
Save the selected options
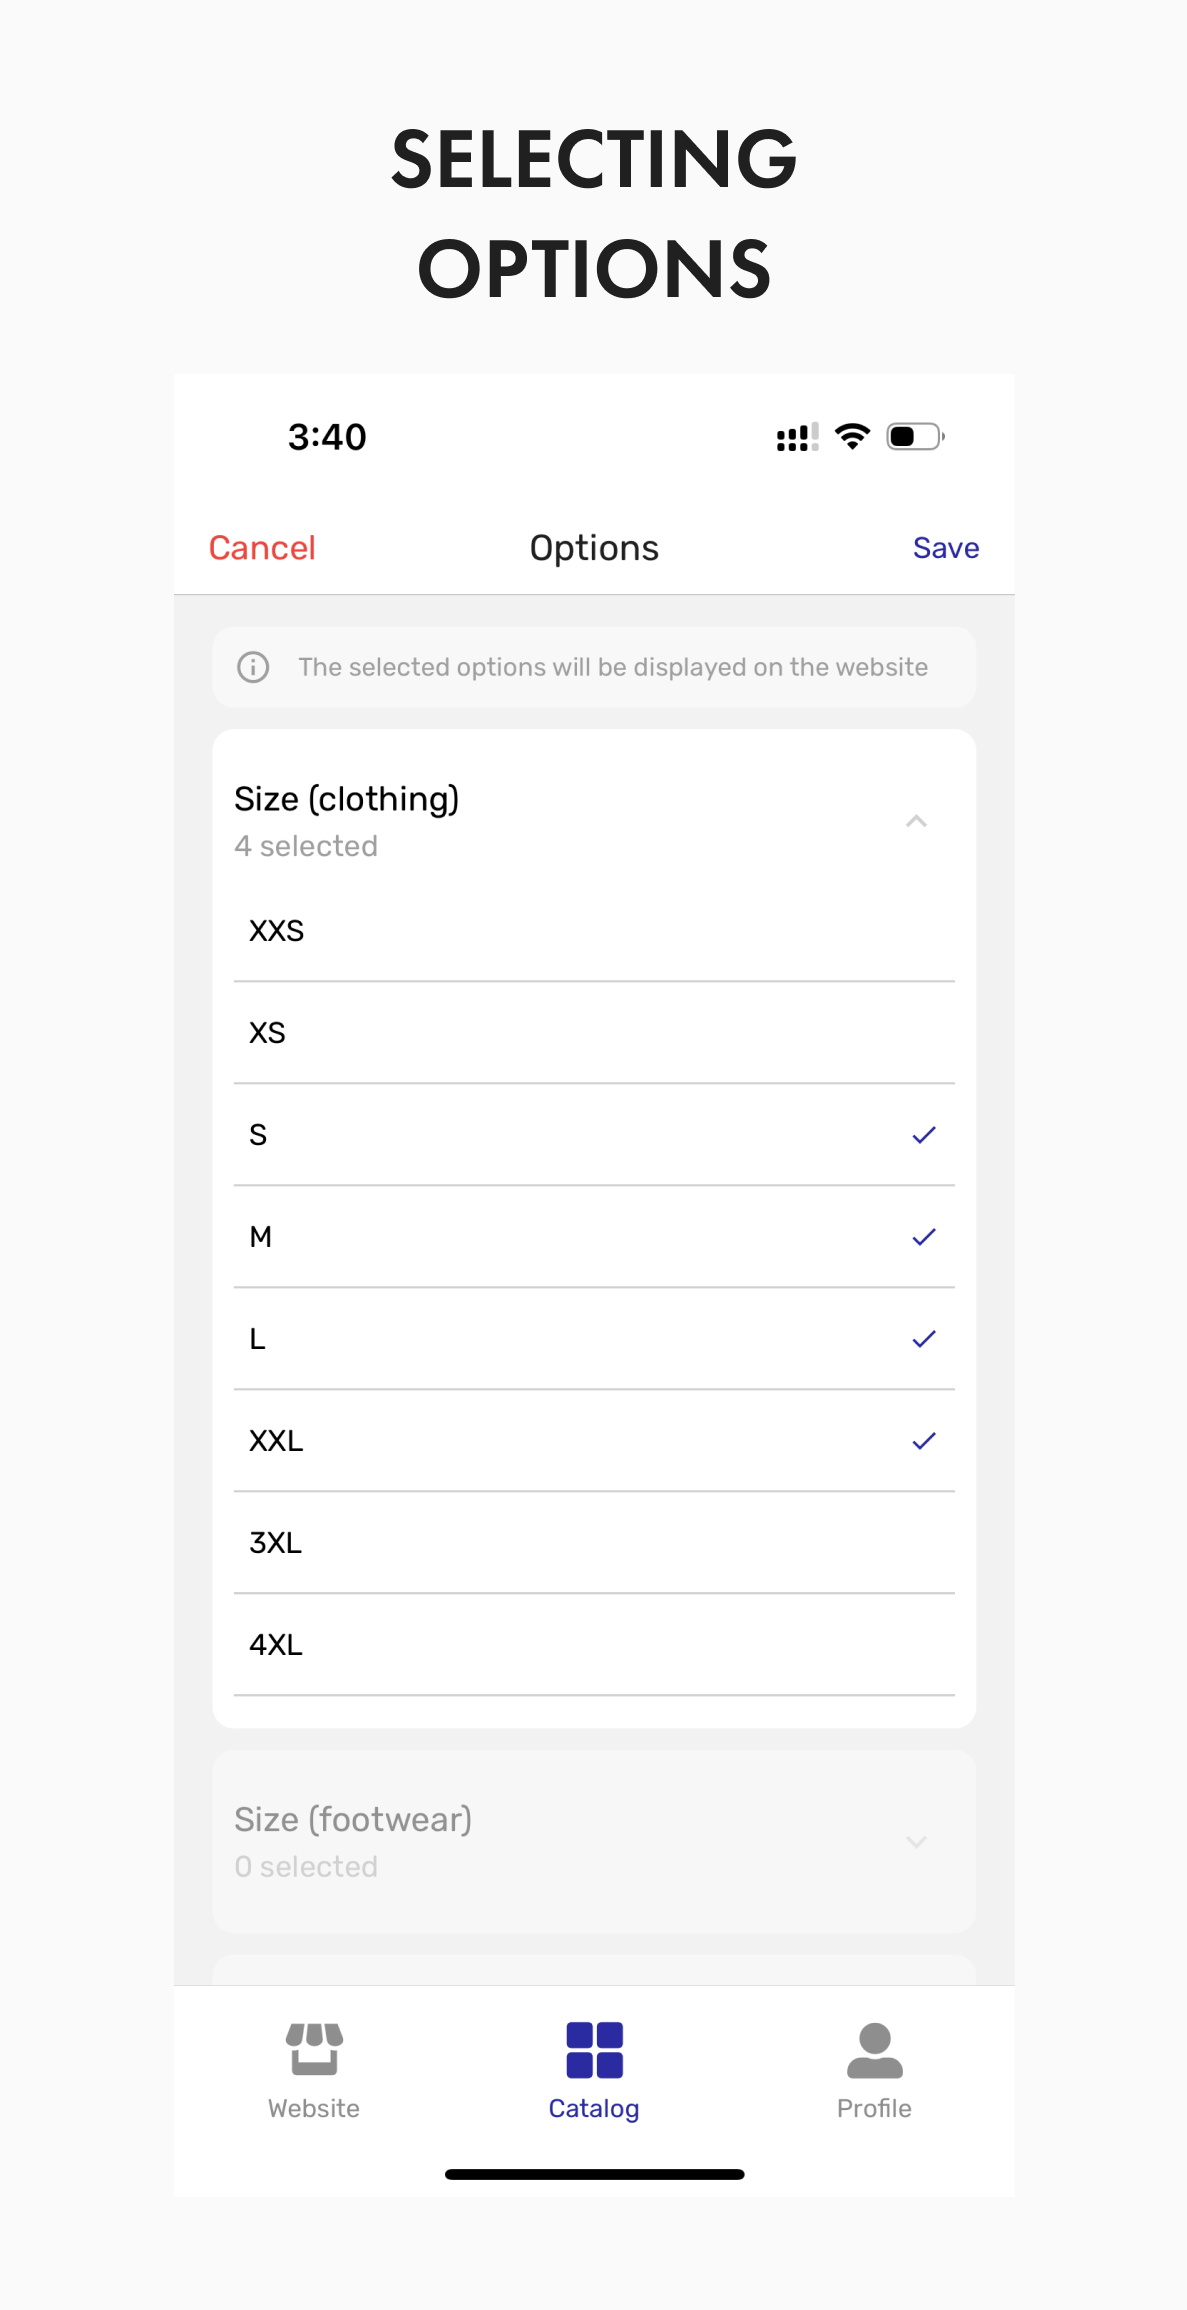coord(945,548)
